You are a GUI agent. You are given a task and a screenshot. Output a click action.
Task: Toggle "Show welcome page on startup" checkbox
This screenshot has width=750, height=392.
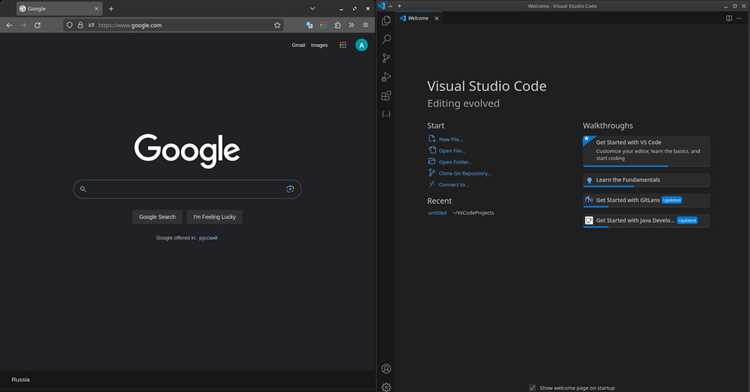tap(532, 388)
